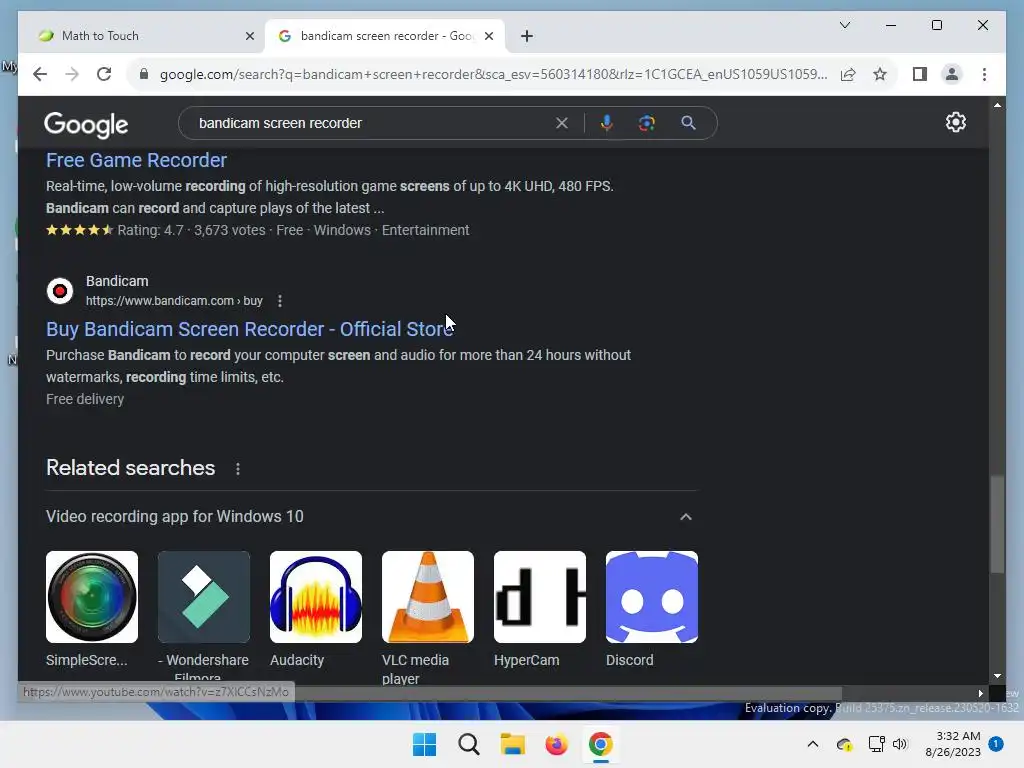1024x768 pixels.
Task: Open options dots beside bandicam.com buy URL
Action: point(280,301)
